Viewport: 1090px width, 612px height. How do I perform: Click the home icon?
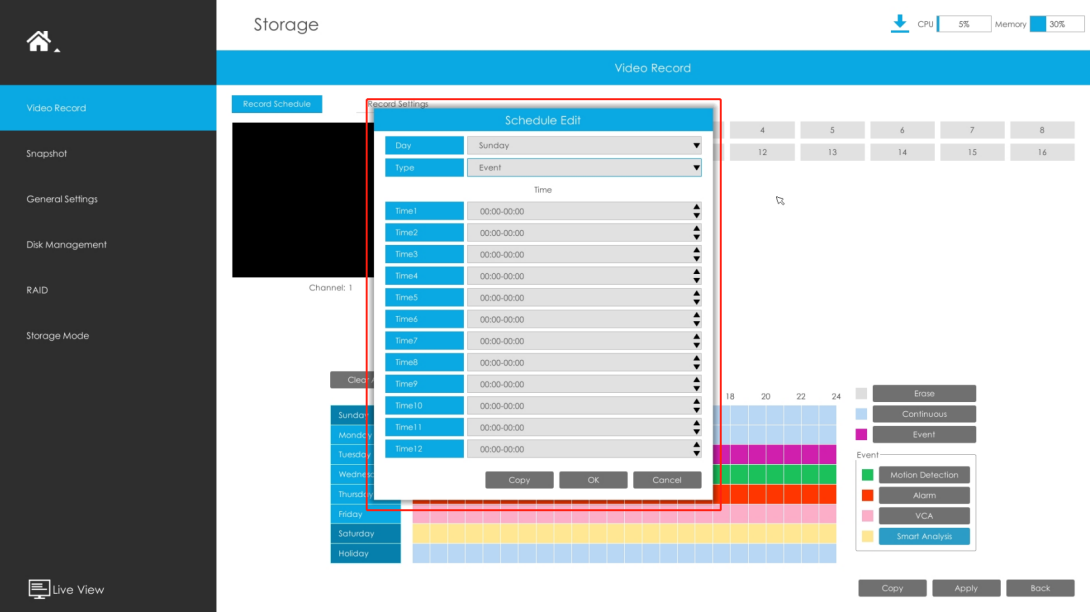click(x=39, y=42)
